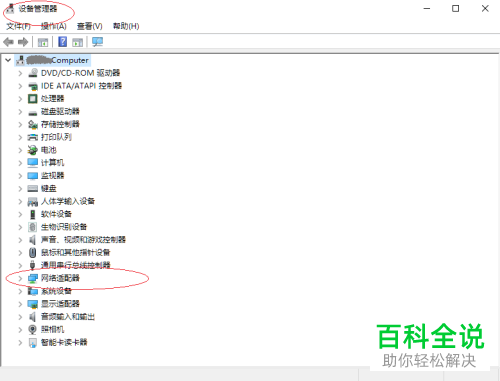Click the 通用串行总线控制器 USB icon

click(x=33, y=265)
